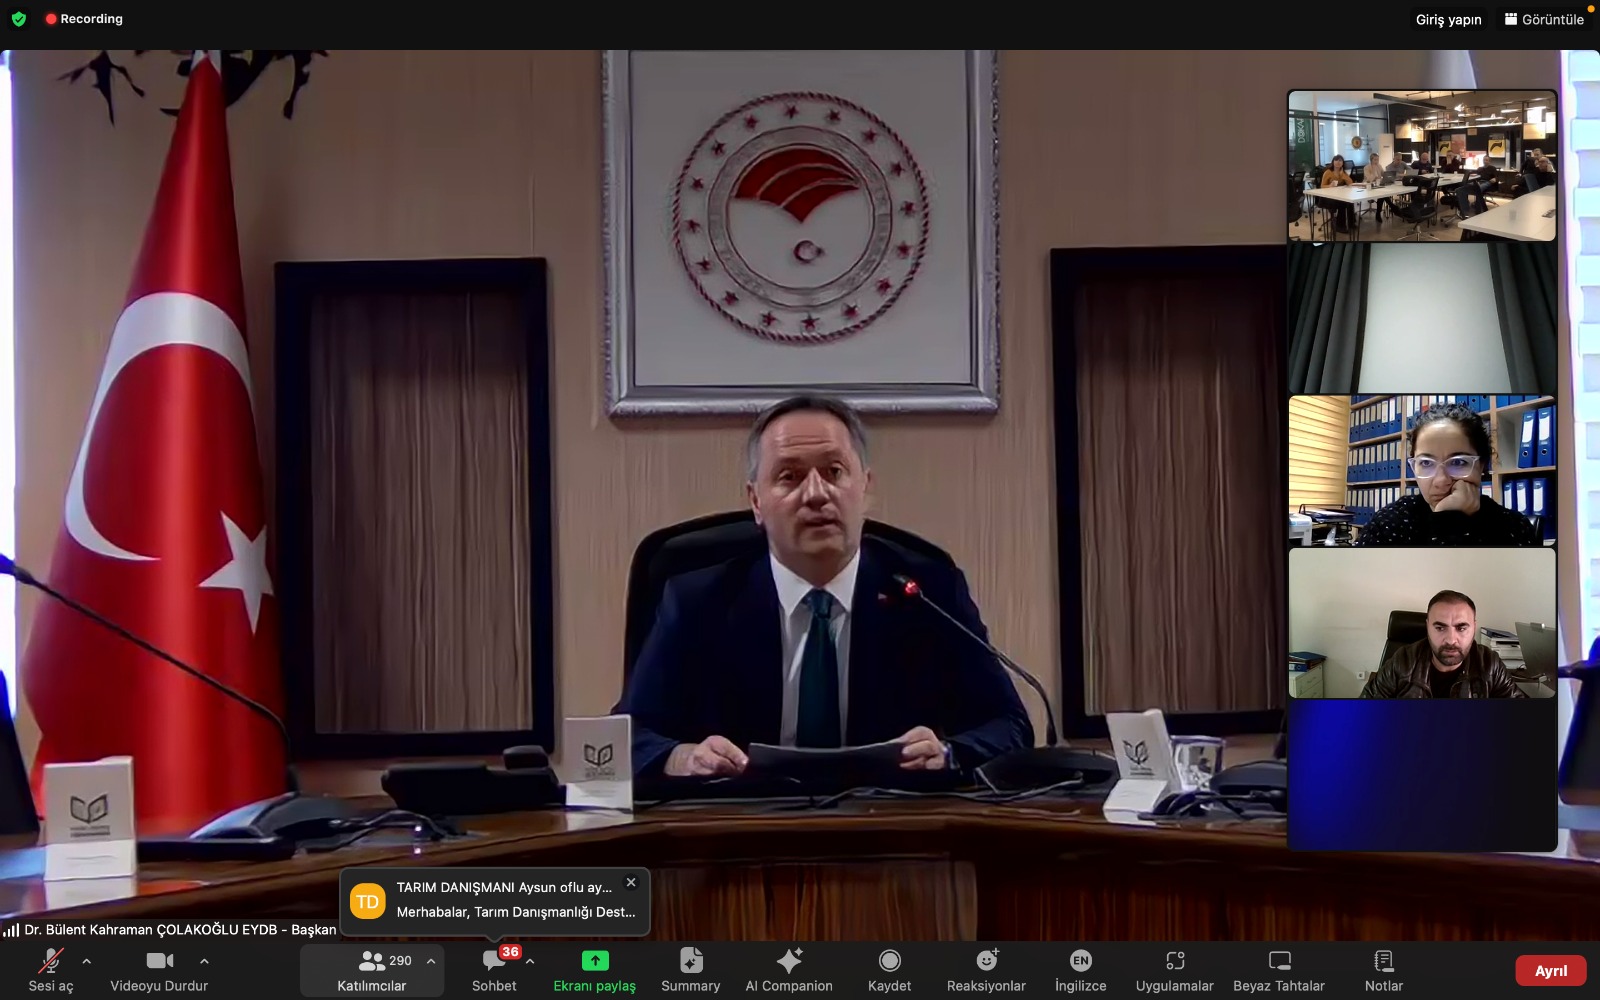The image size is (1600, 1000).
Task: Launch the AI Companion
Action: coord(789,970)
